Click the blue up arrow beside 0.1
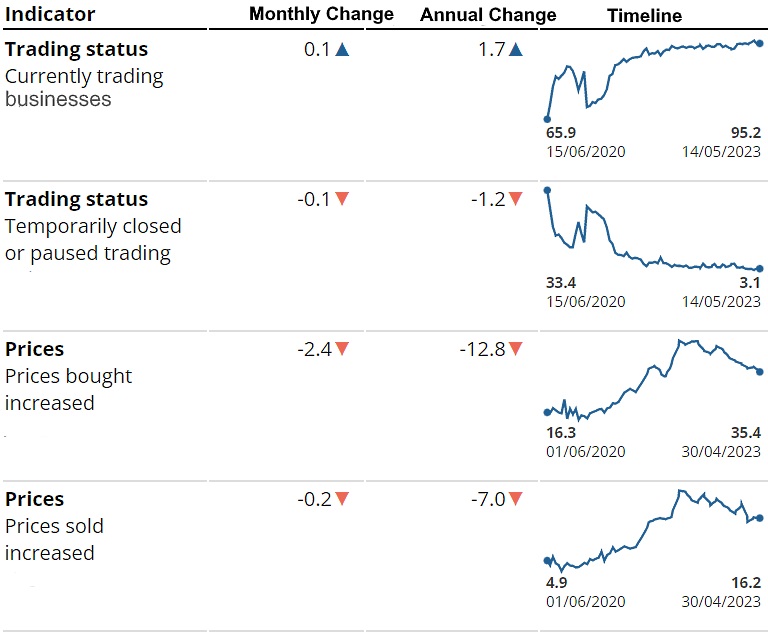This screenshot has width=768, height=637. click(x=342, y=49)
